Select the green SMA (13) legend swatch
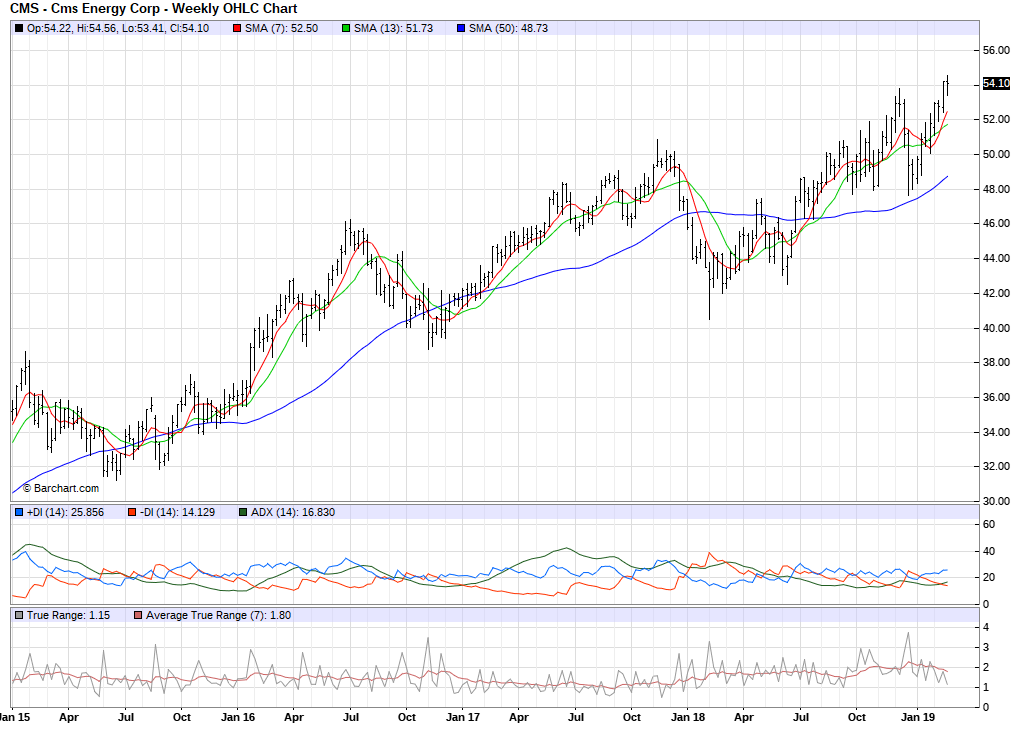 (x=346, y=28)
